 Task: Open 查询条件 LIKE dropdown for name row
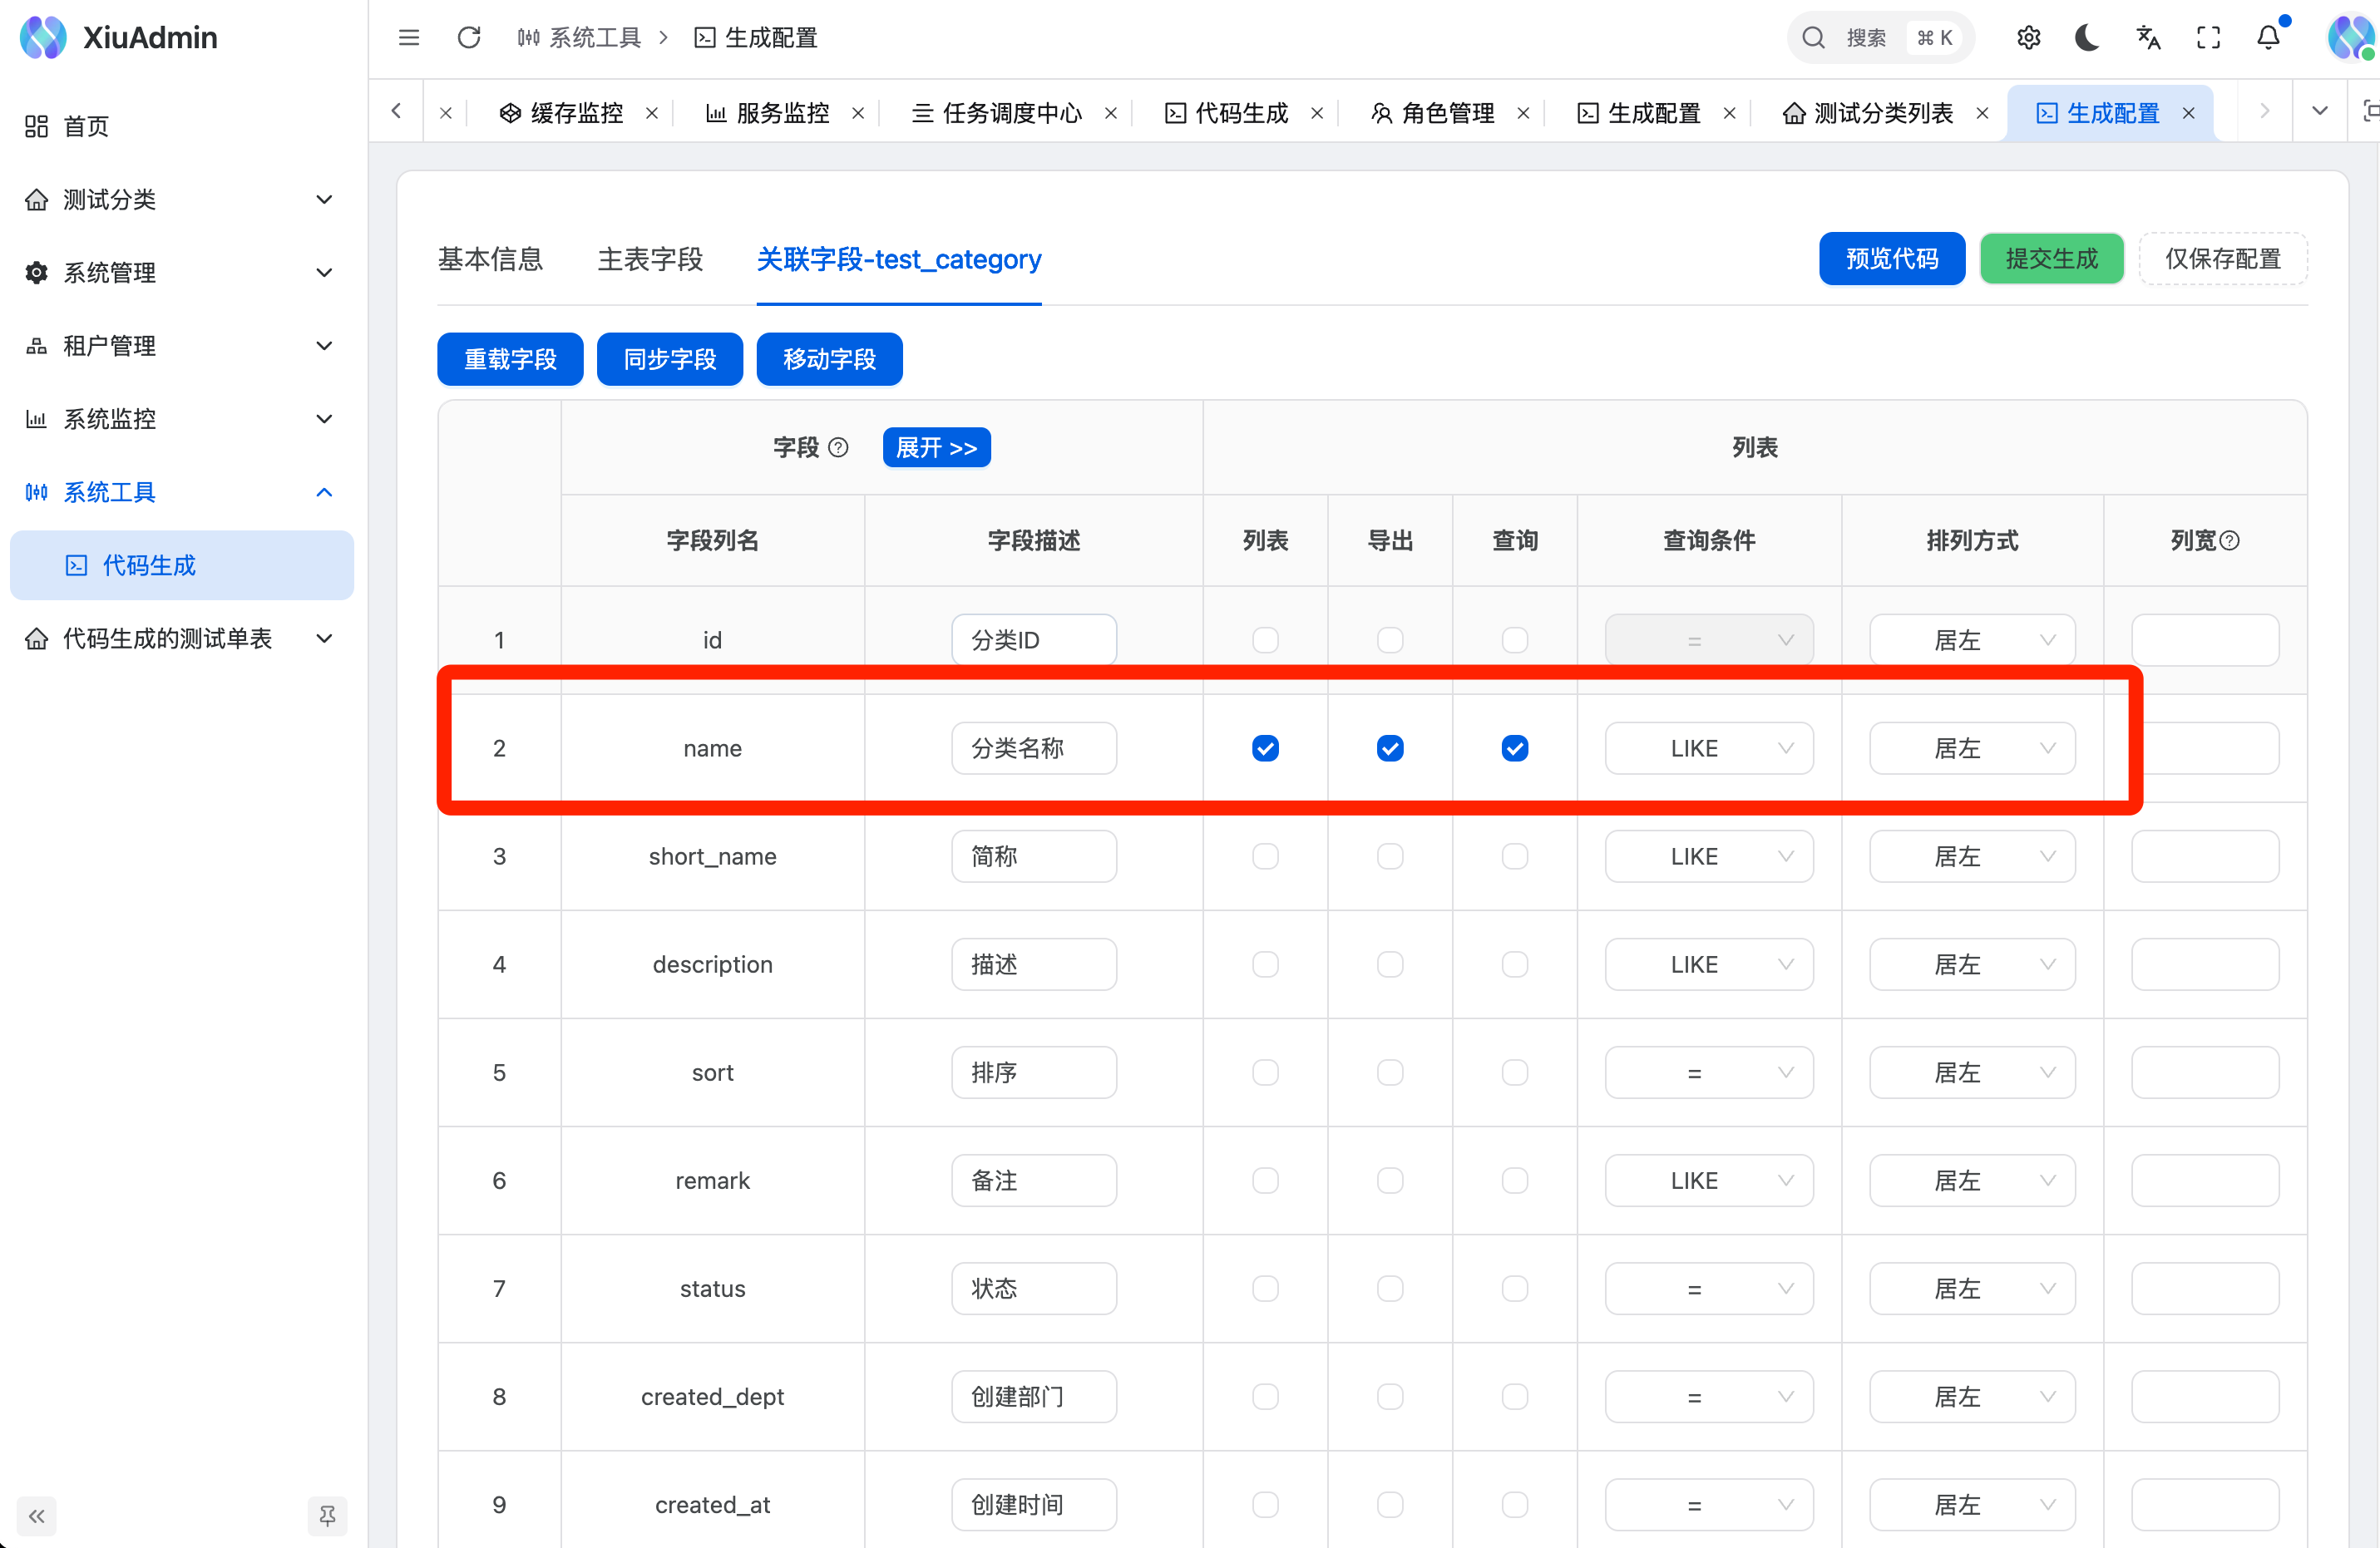(x=1708, y=748)
